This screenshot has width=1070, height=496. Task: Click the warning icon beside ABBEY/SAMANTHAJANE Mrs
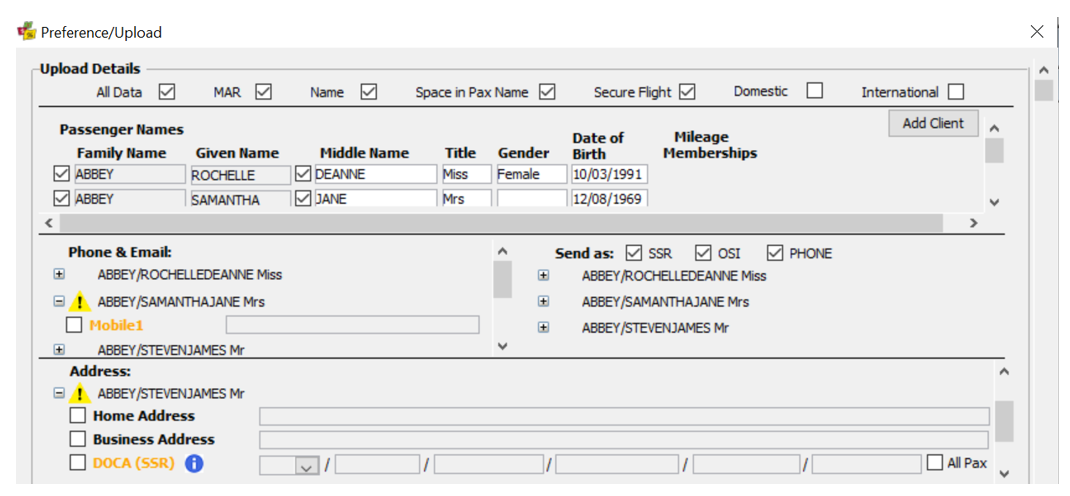pyautogui.click(x=81, y=301)
